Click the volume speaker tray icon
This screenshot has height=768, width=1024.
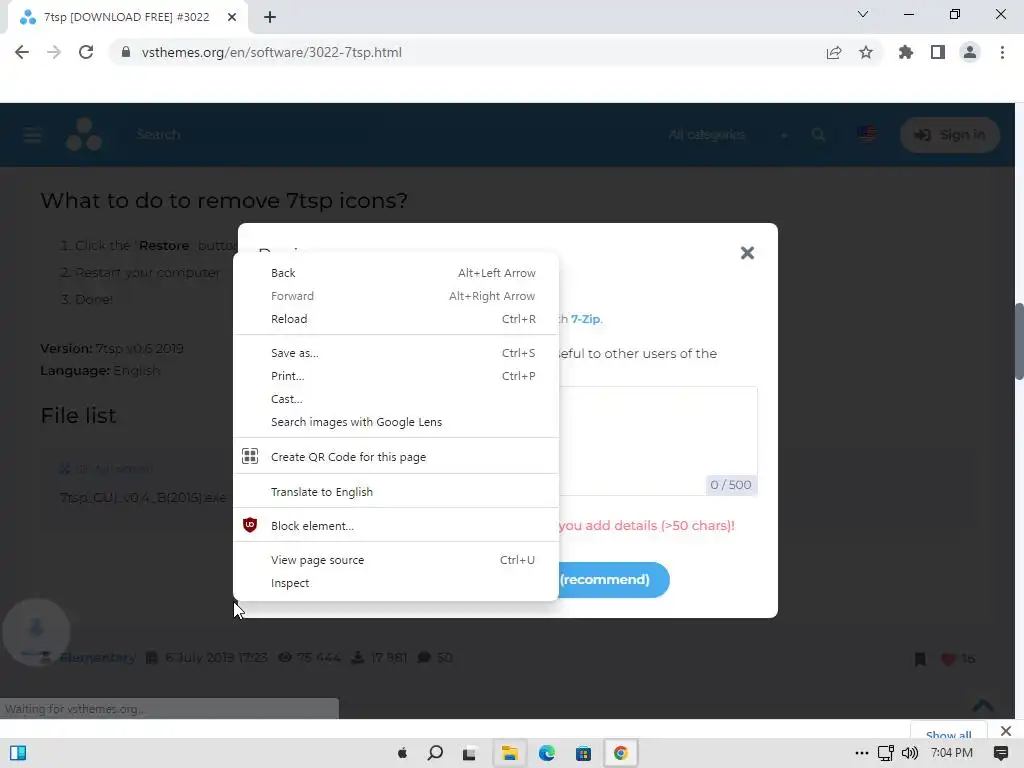909,753
